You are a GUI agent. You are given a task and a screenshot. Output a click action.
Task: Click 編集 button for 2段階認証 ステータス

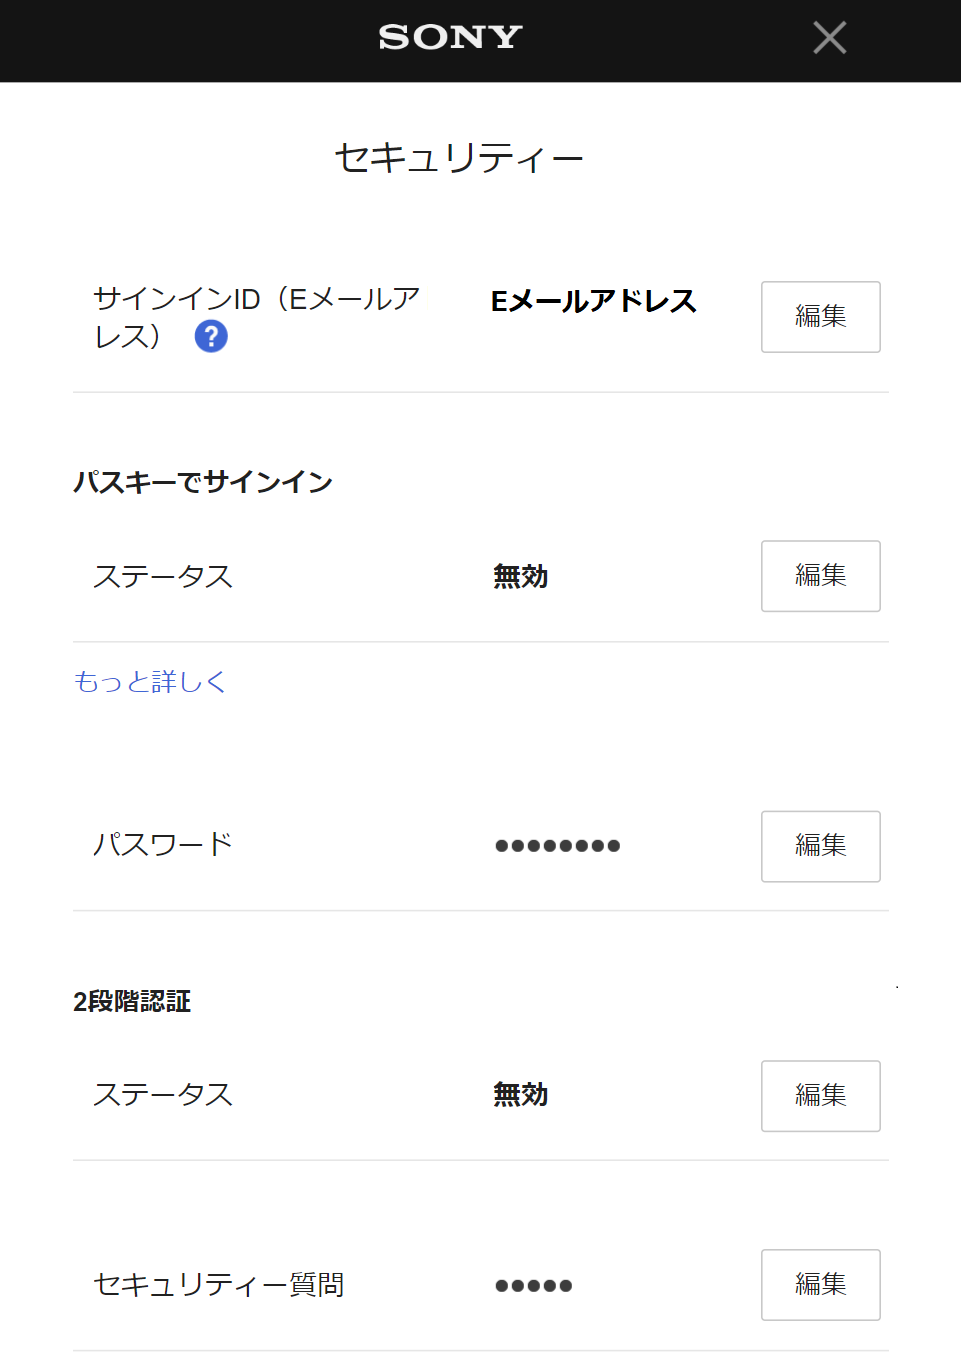tap(820, 1096)
